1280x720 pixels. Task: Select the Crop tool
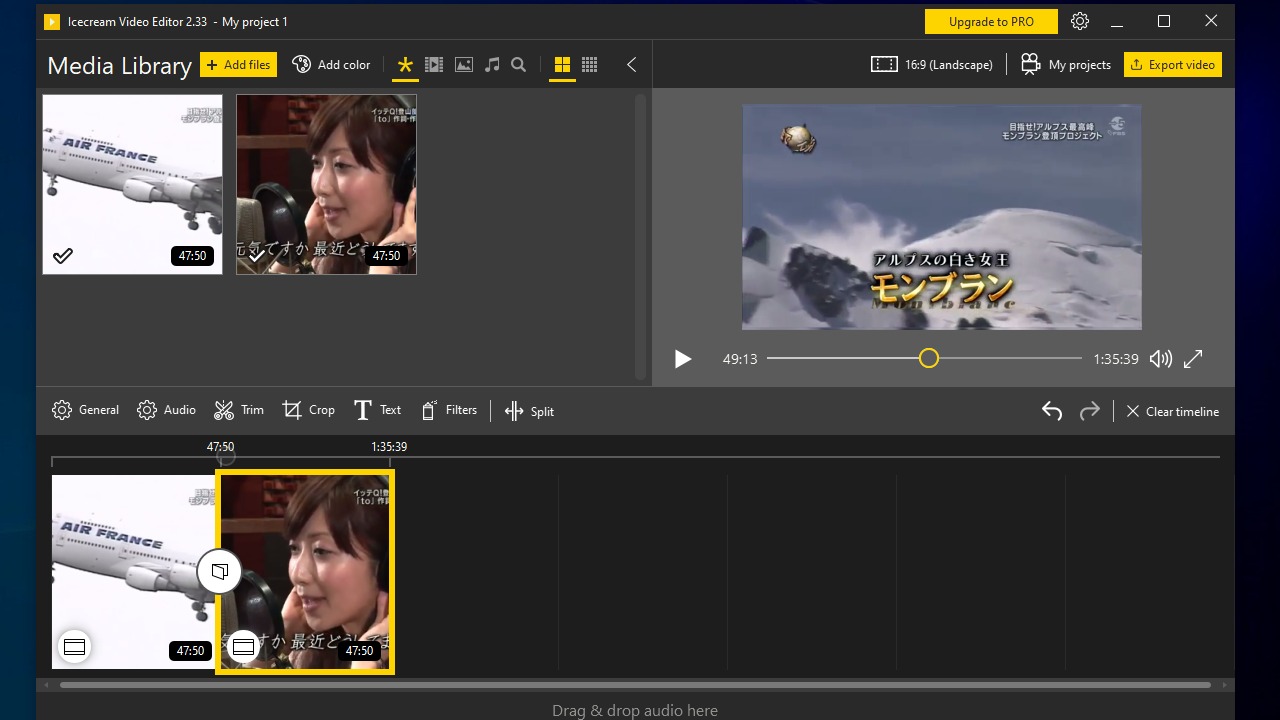(x=308, y=410)
